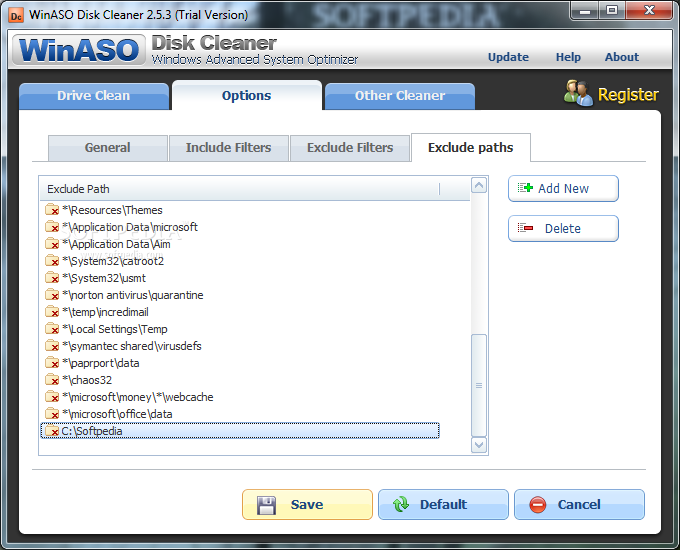Click the folder icon beside *\Application Data\Aim
Screen dimensions: 680x550
pos(52,244)
